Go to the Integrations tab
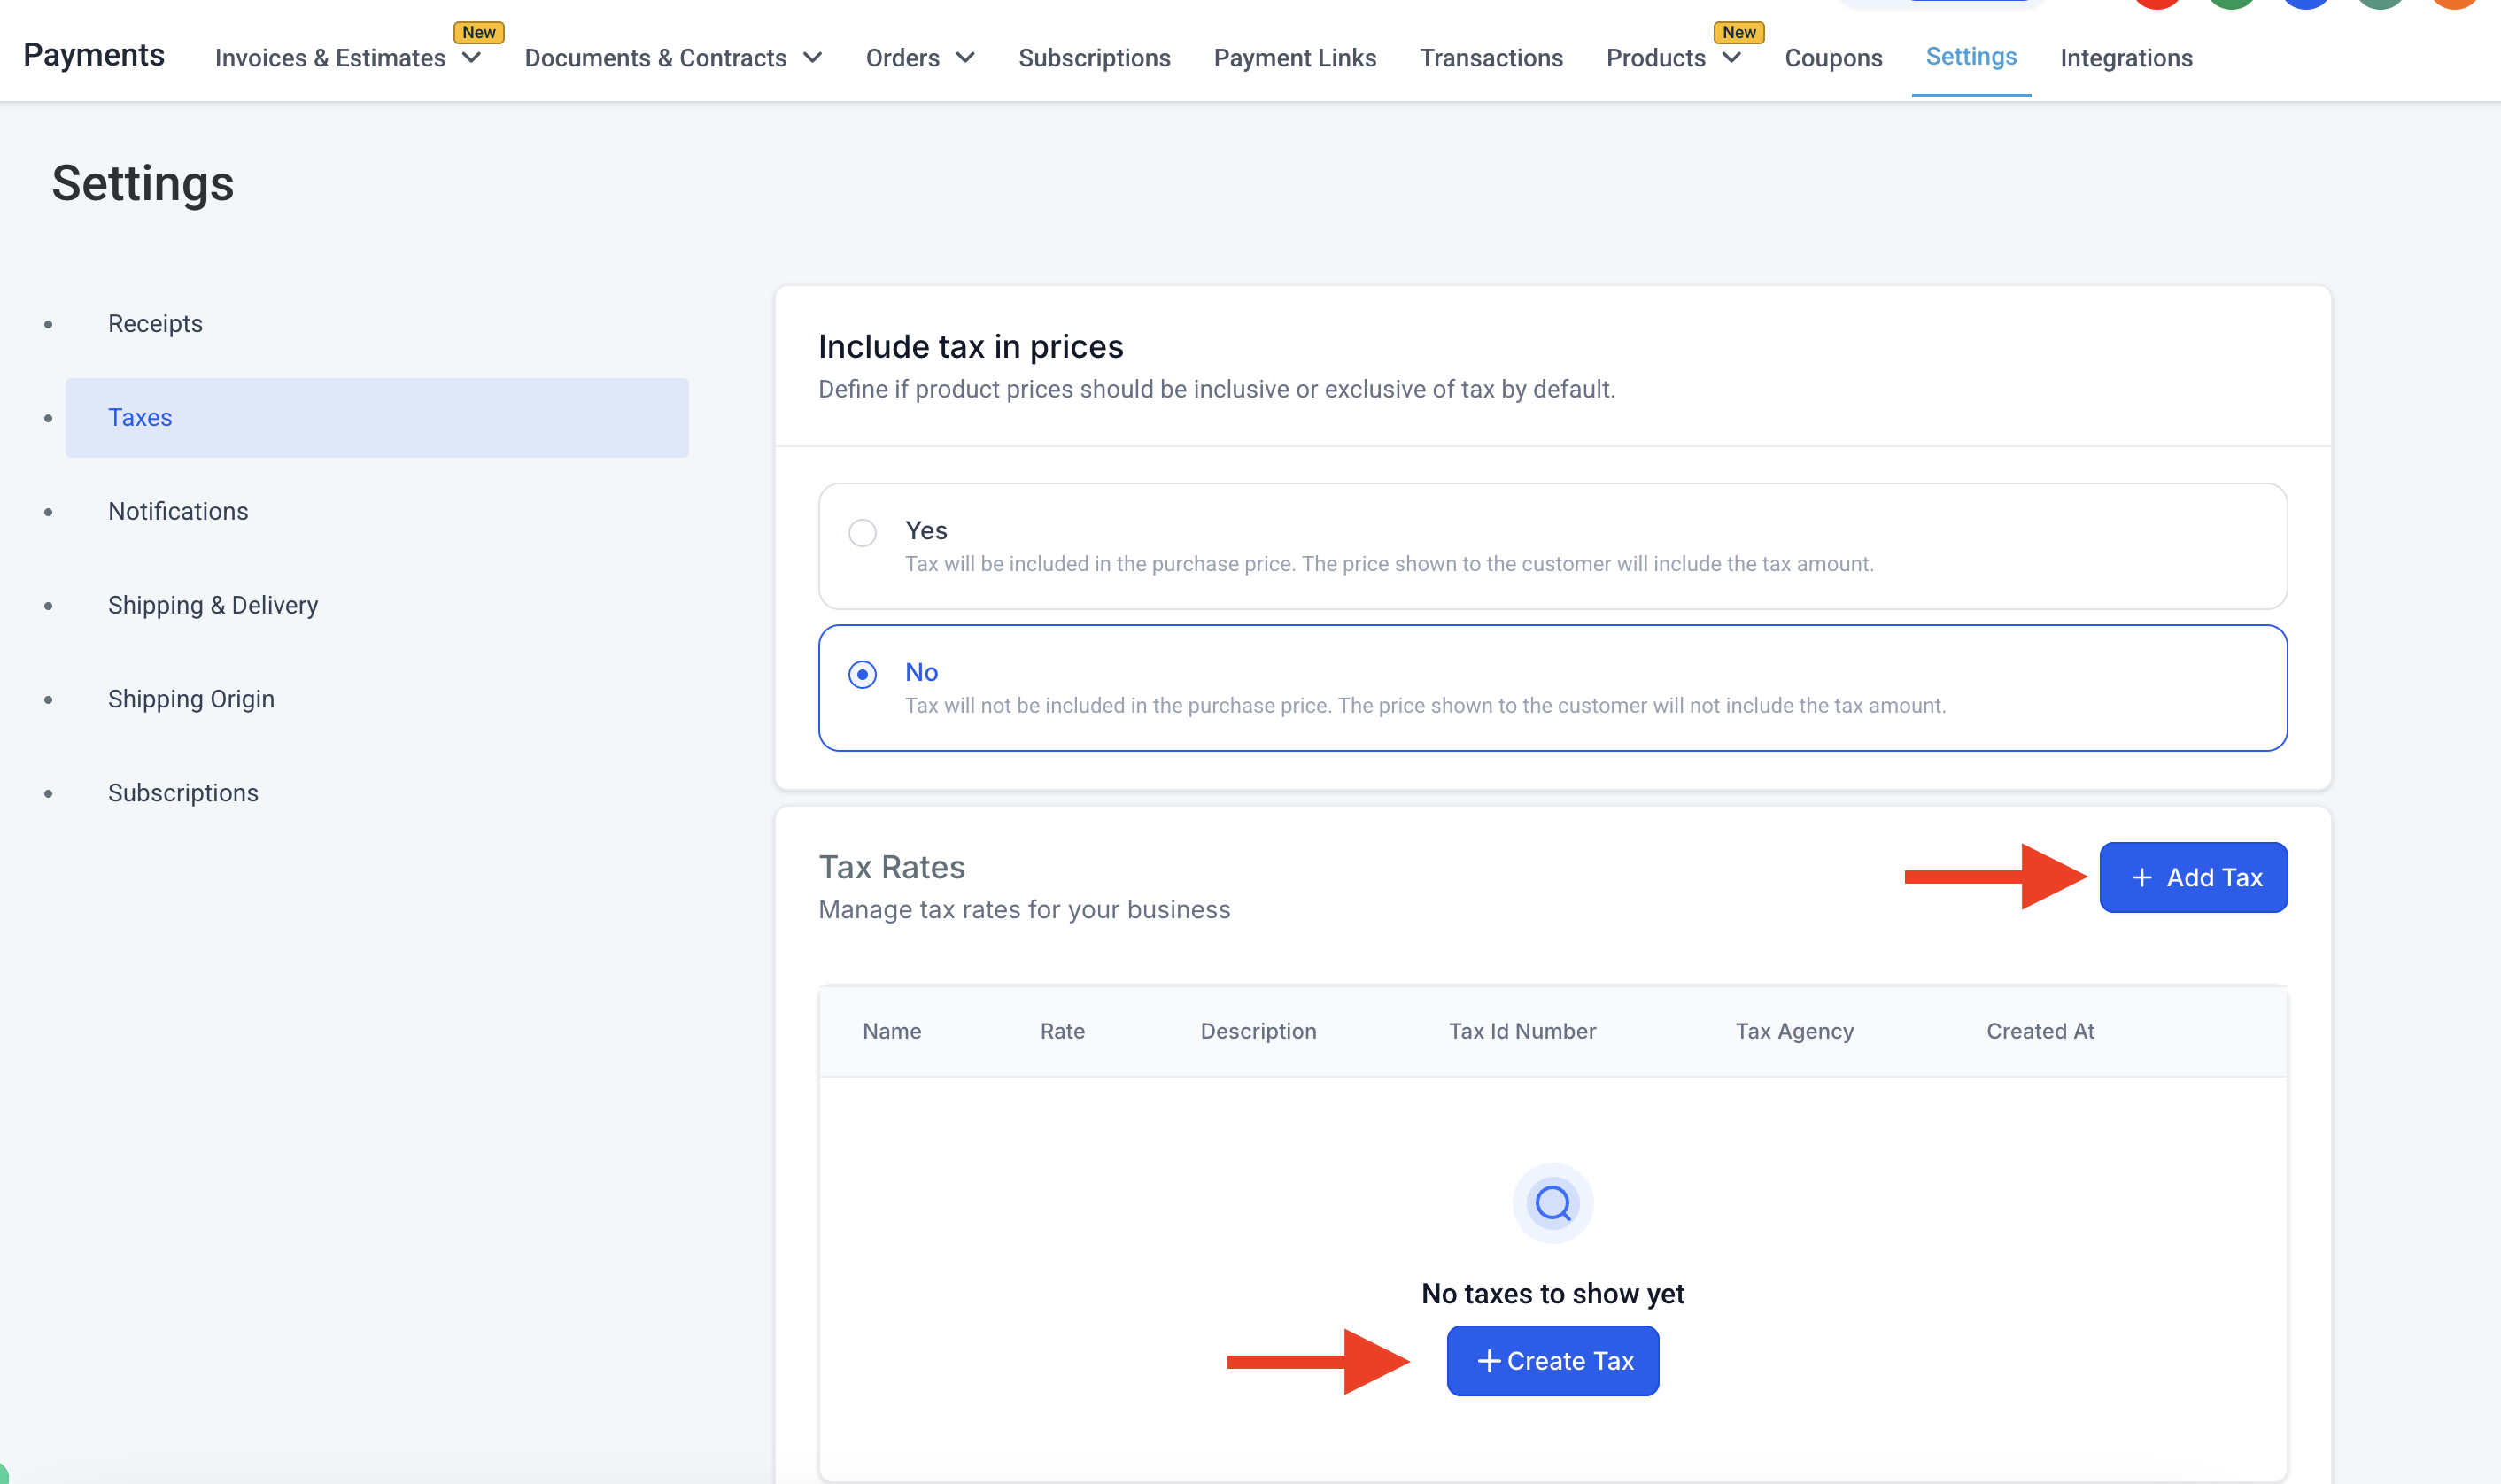This screenshot has width=2501, height=1484. click(2126, 58)
